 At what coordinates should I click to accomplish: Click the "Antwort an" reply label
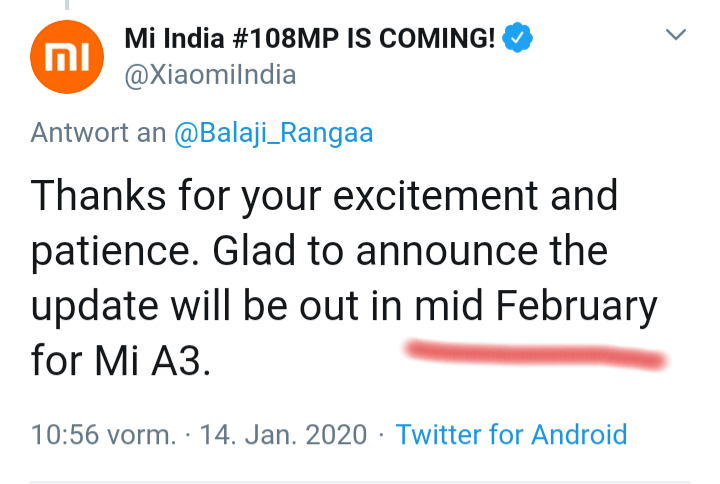(x=98, y=133)
